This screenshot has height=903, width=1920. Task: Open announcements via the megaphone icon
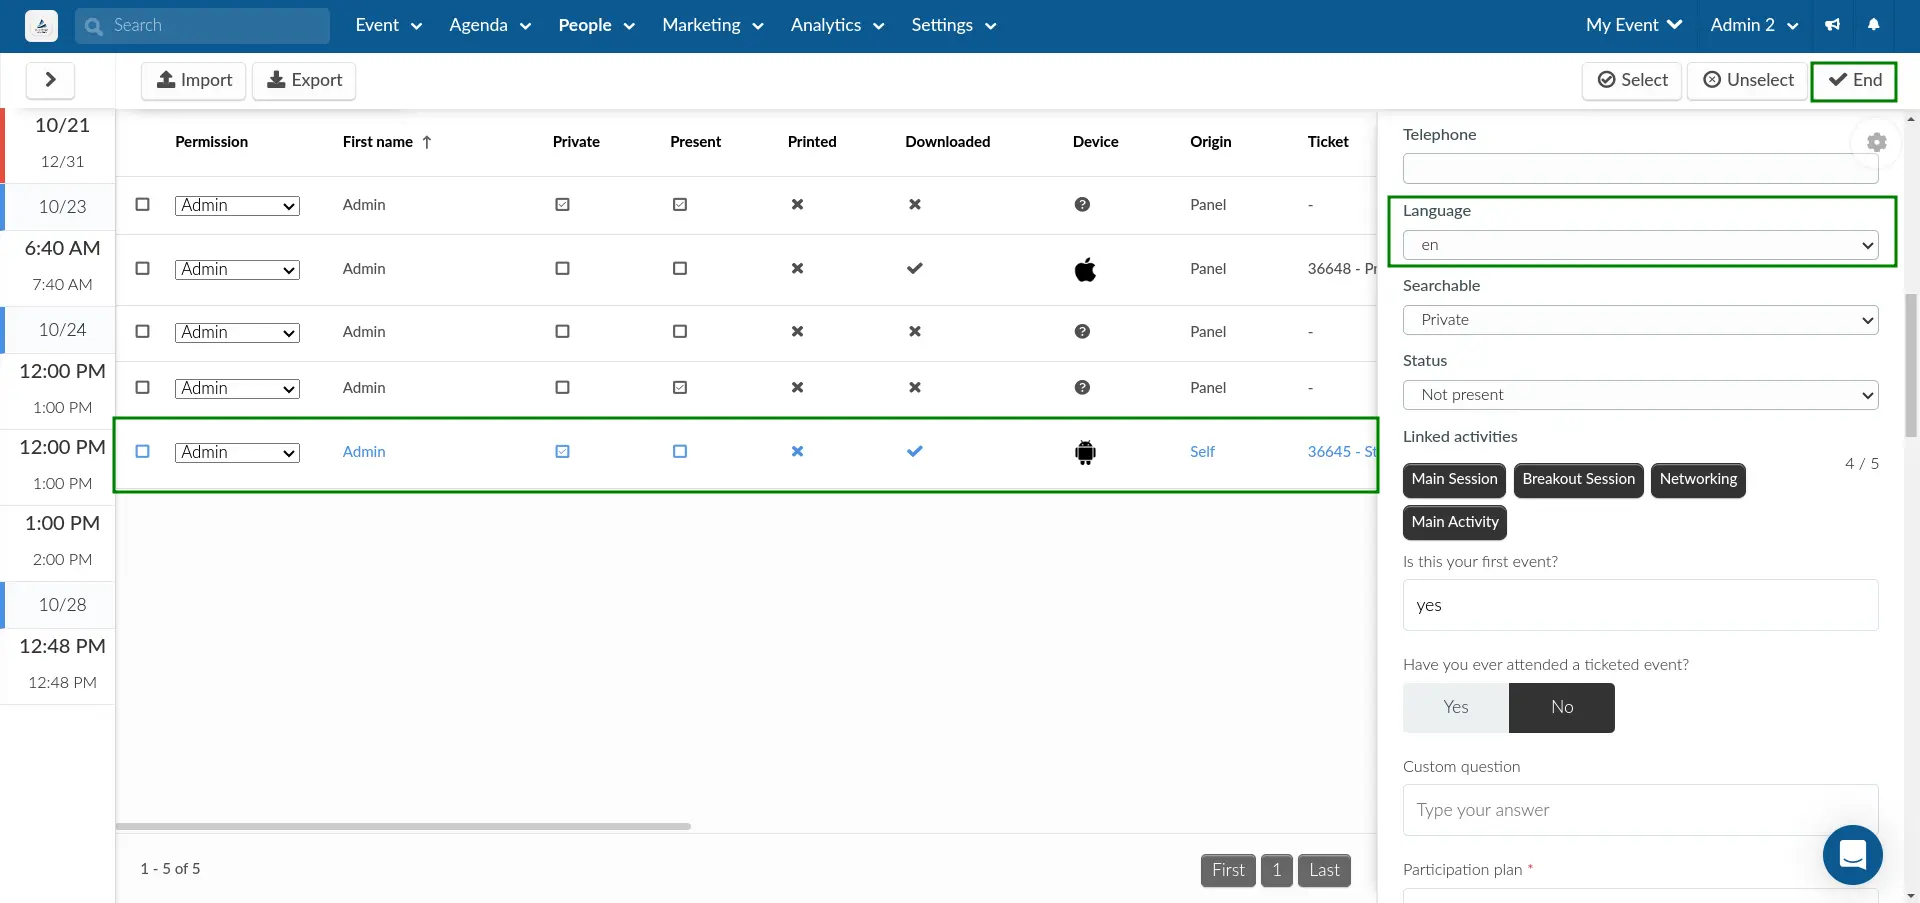(x=1832, y=25)
